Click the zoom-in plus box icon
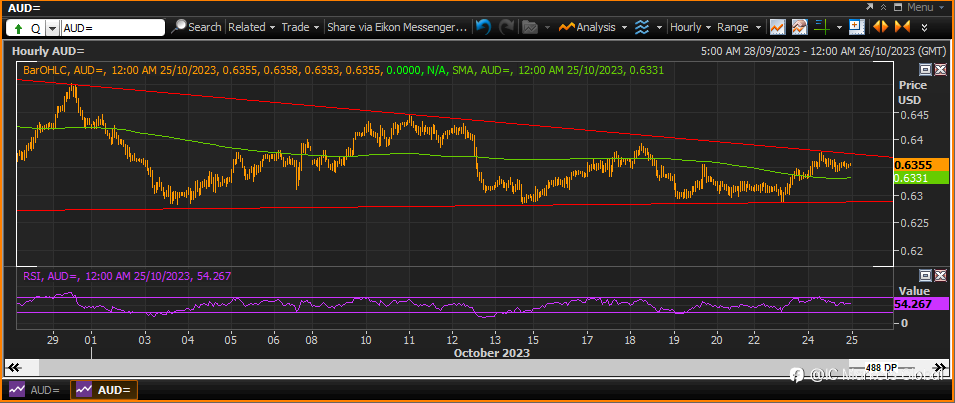 coord(857,27)
